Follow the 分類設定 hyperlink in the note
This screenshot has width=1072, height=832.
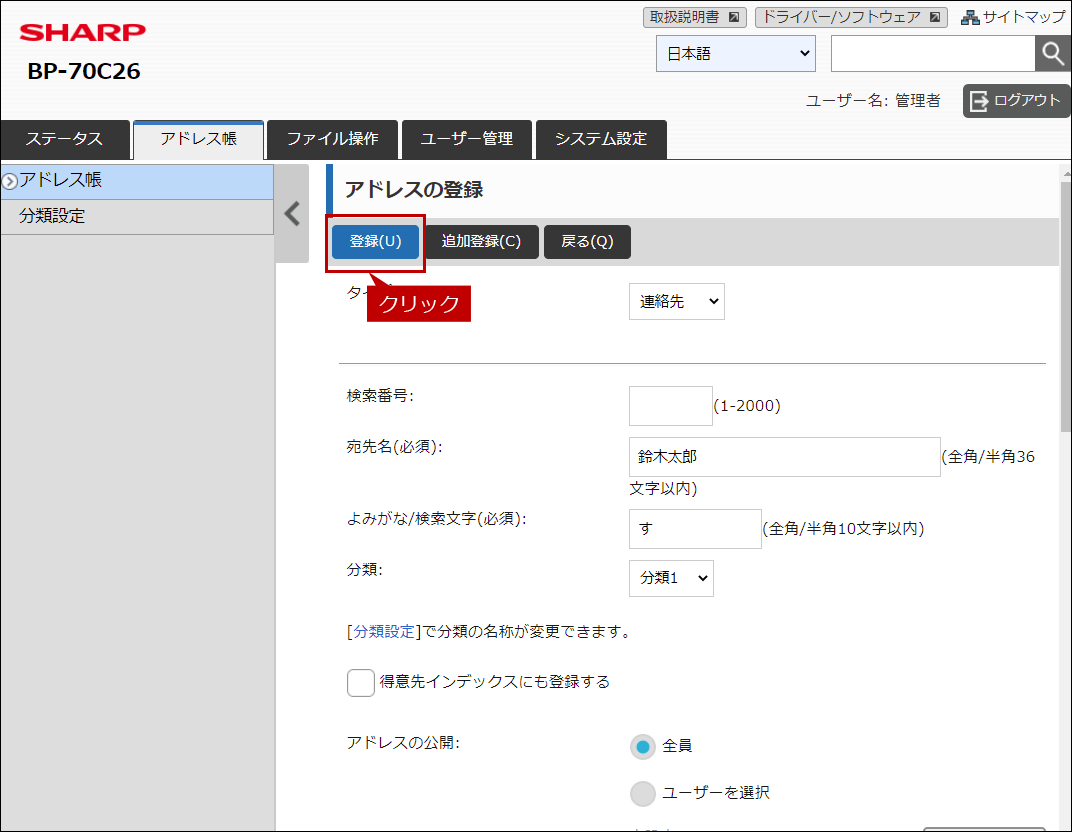384,632
